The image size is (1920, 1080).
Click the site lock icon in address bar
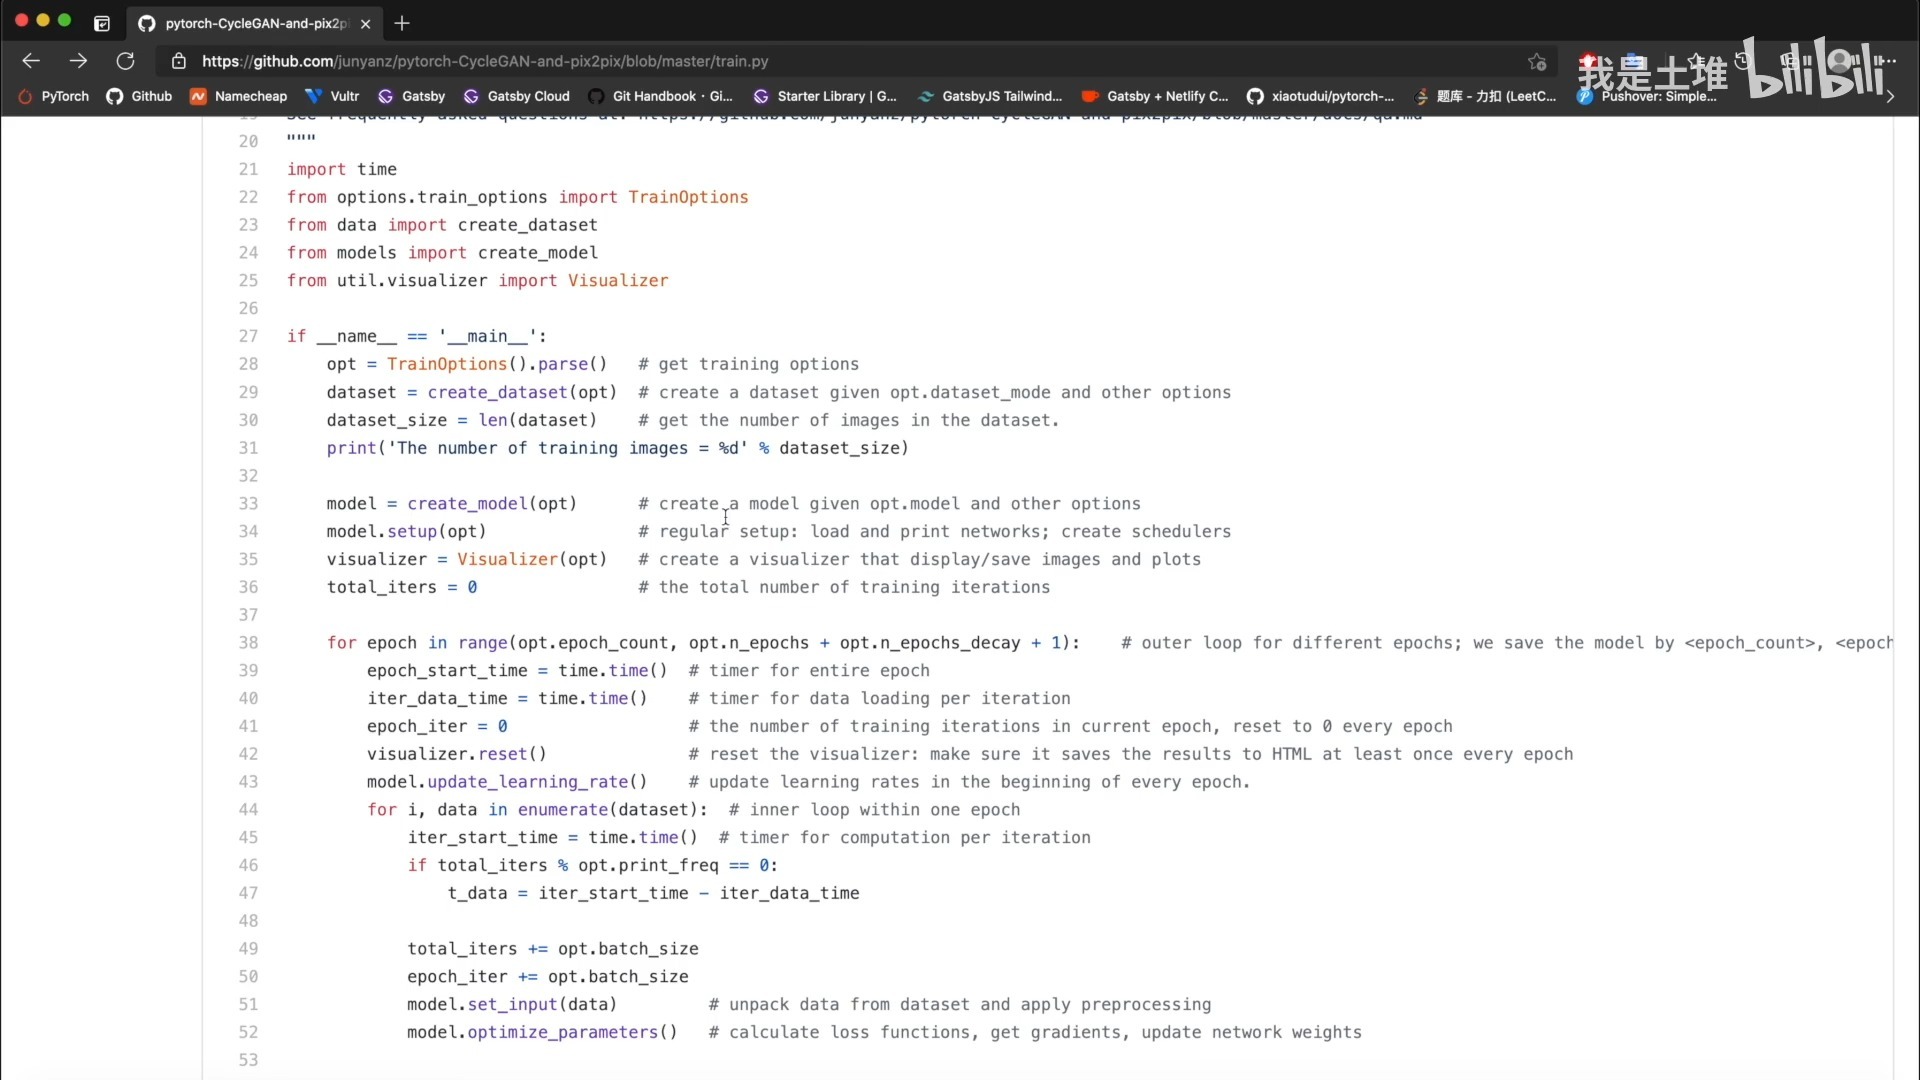tap(179, 61)
